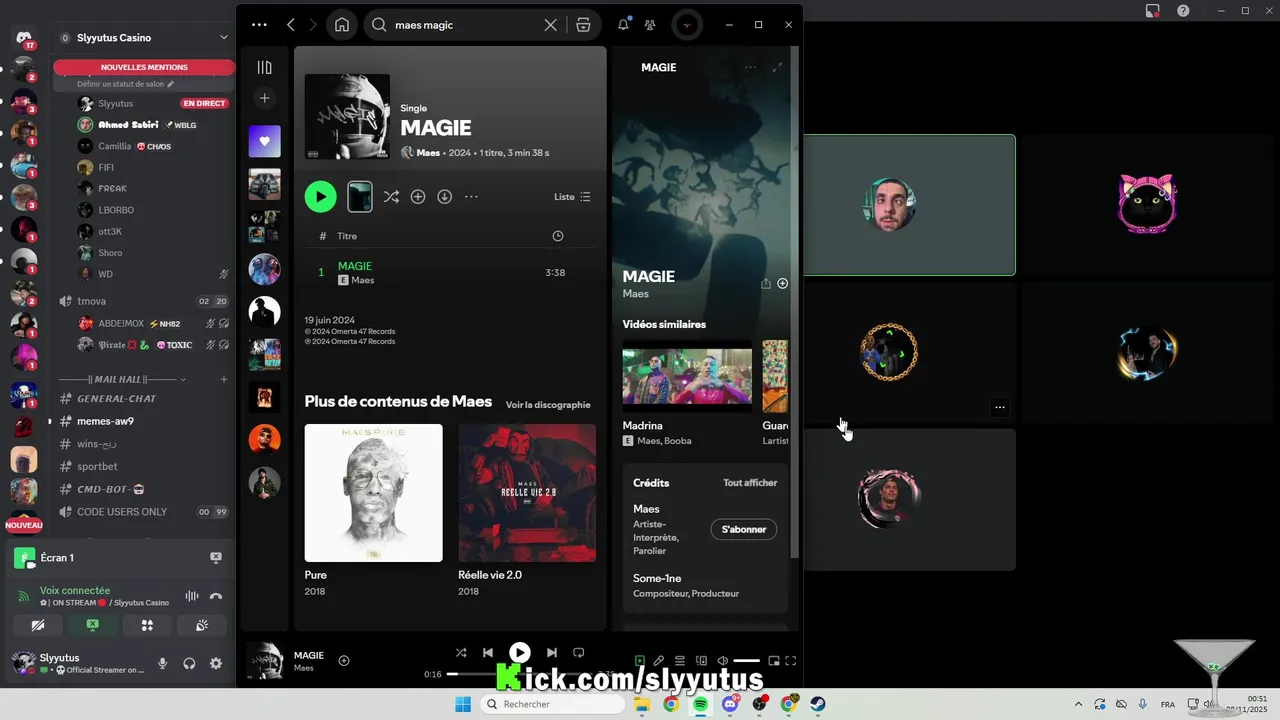Disconnect from Discord voice with hang-up icon

pos(215,597)
